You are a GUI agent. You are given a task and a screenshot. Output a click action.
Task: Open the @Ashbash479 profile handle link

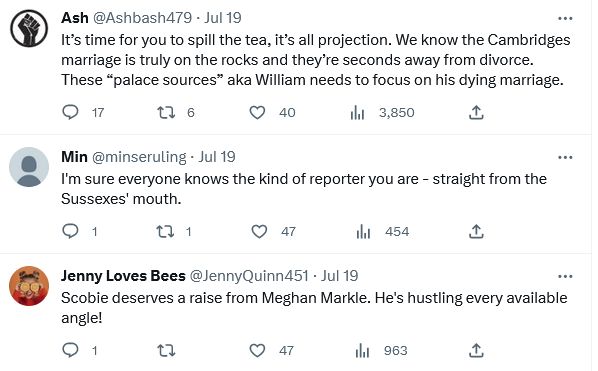tap(142, 18)
